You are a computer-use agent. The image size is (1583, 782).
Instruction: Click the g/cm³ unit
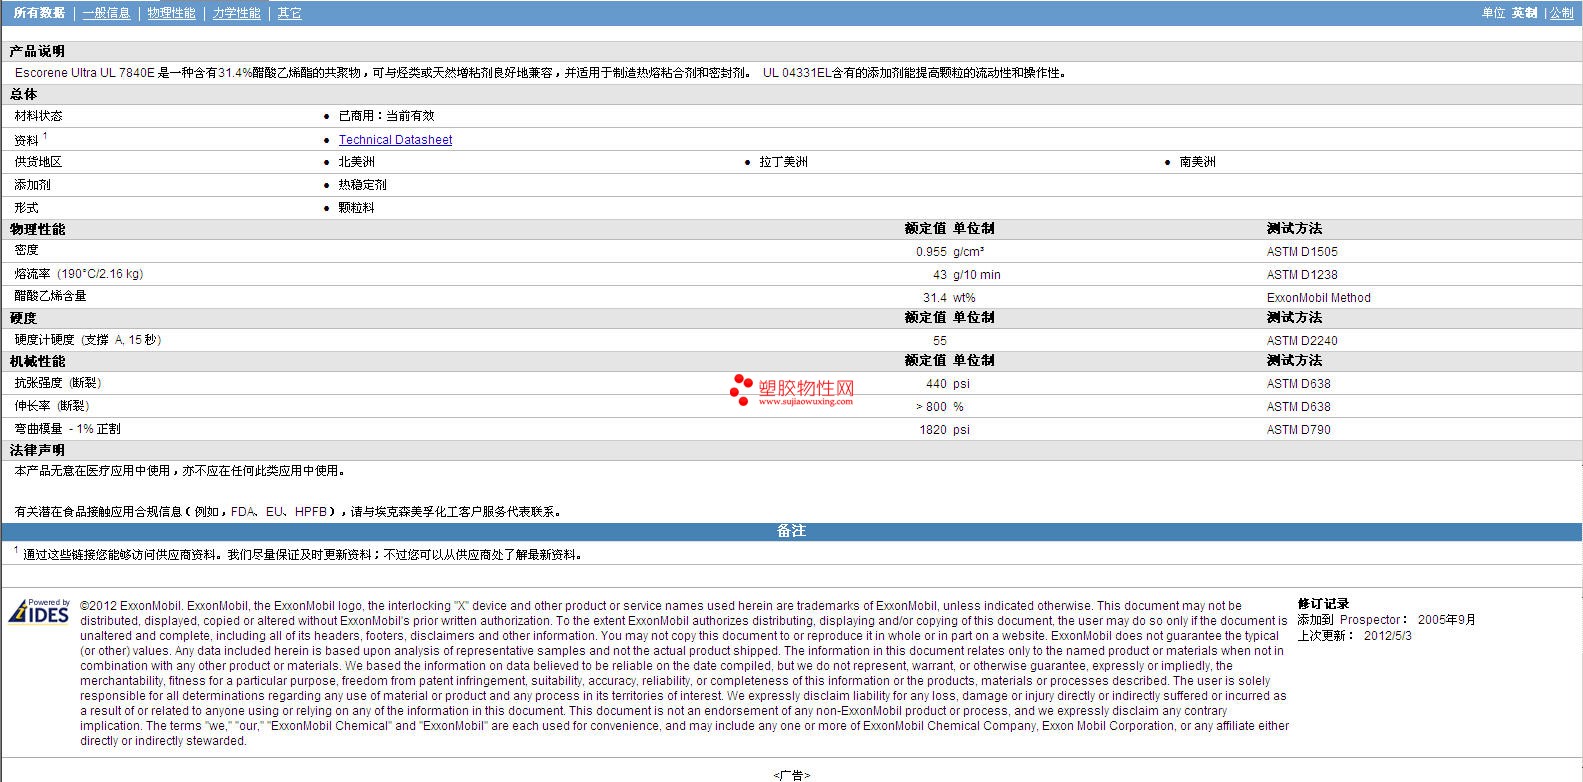click(968, 252)
